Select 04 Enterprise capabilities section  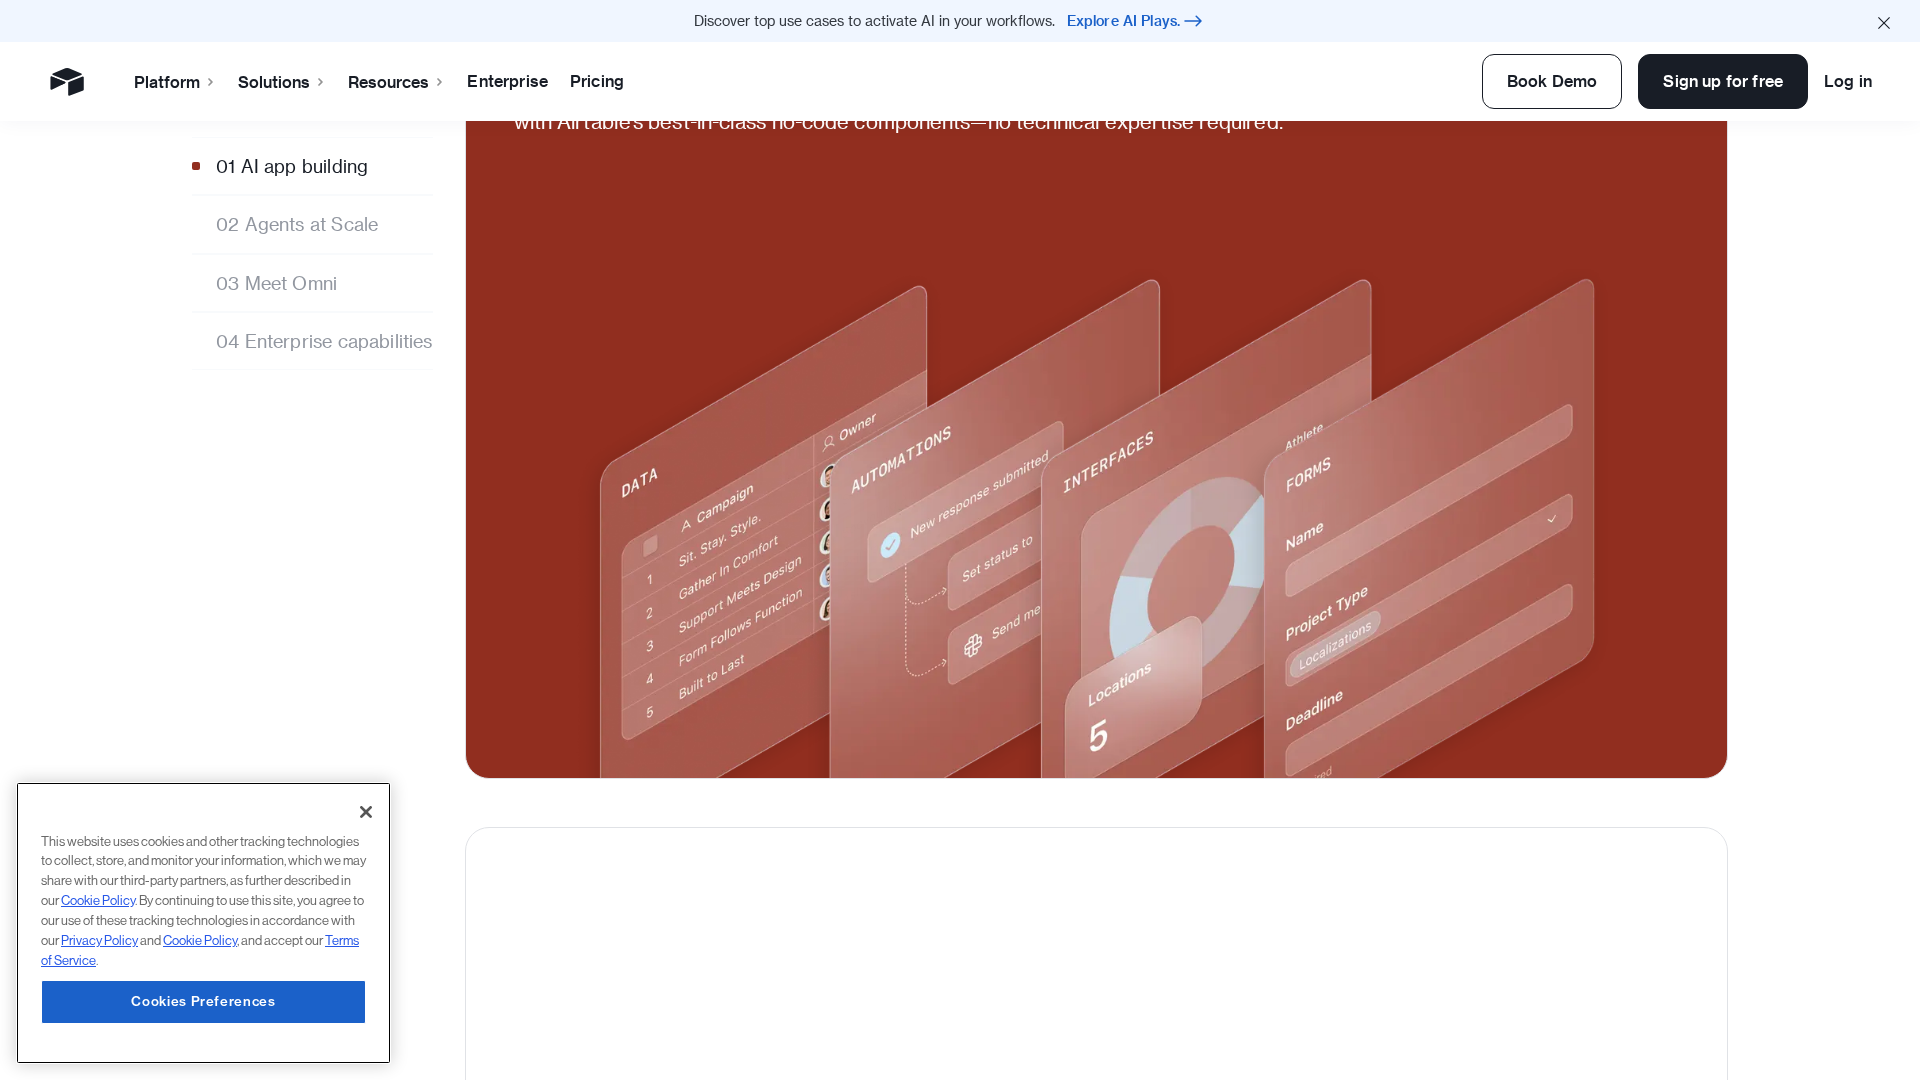(x=324, y=342)
